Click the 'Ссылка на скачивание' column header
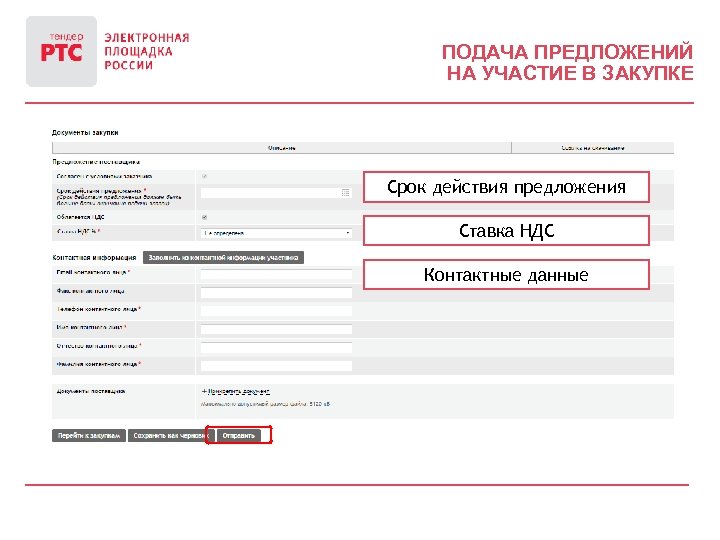 (x=592, y=148)
